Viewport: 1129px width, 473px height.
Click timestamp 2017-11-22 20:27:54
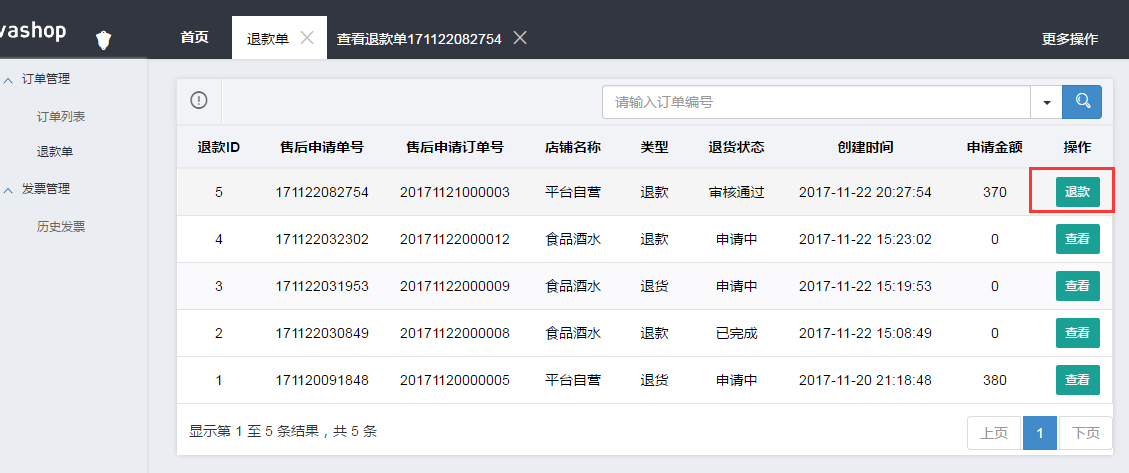pyautogui.click(x=865, y=192)
